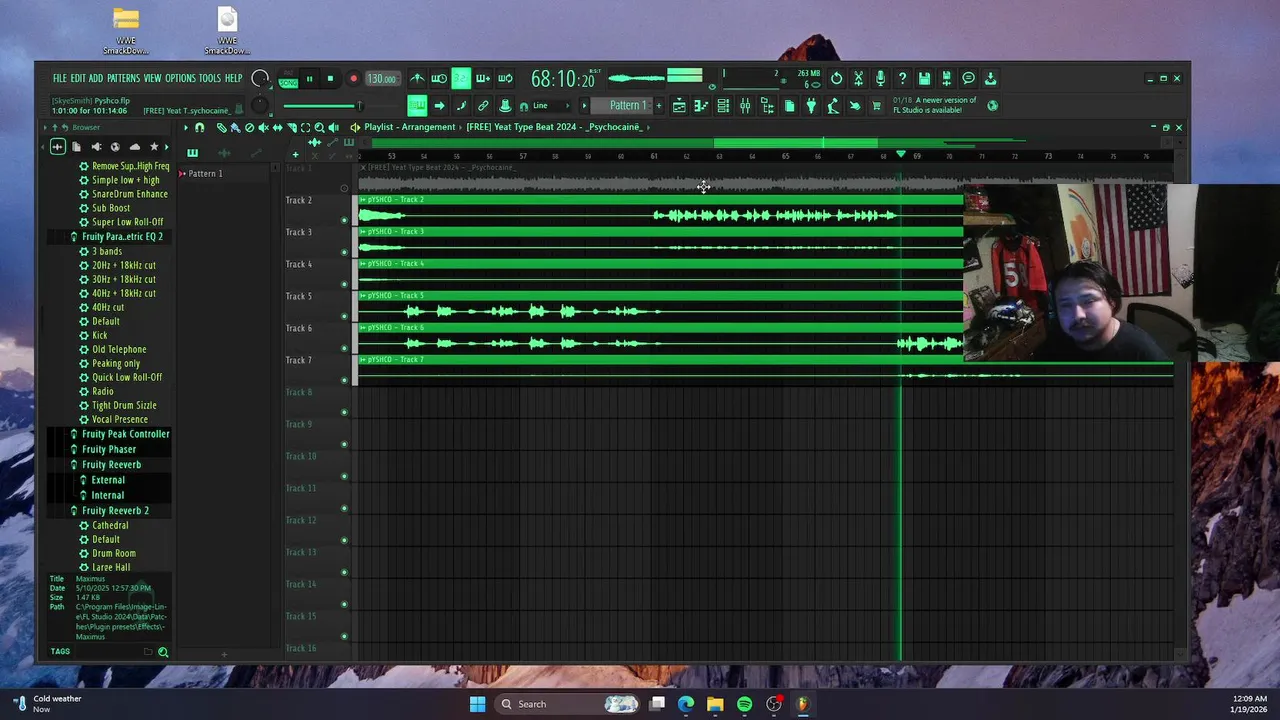Viewport: 1280px width, 720px height.
Task: Save new version of project
Action: 946,78
